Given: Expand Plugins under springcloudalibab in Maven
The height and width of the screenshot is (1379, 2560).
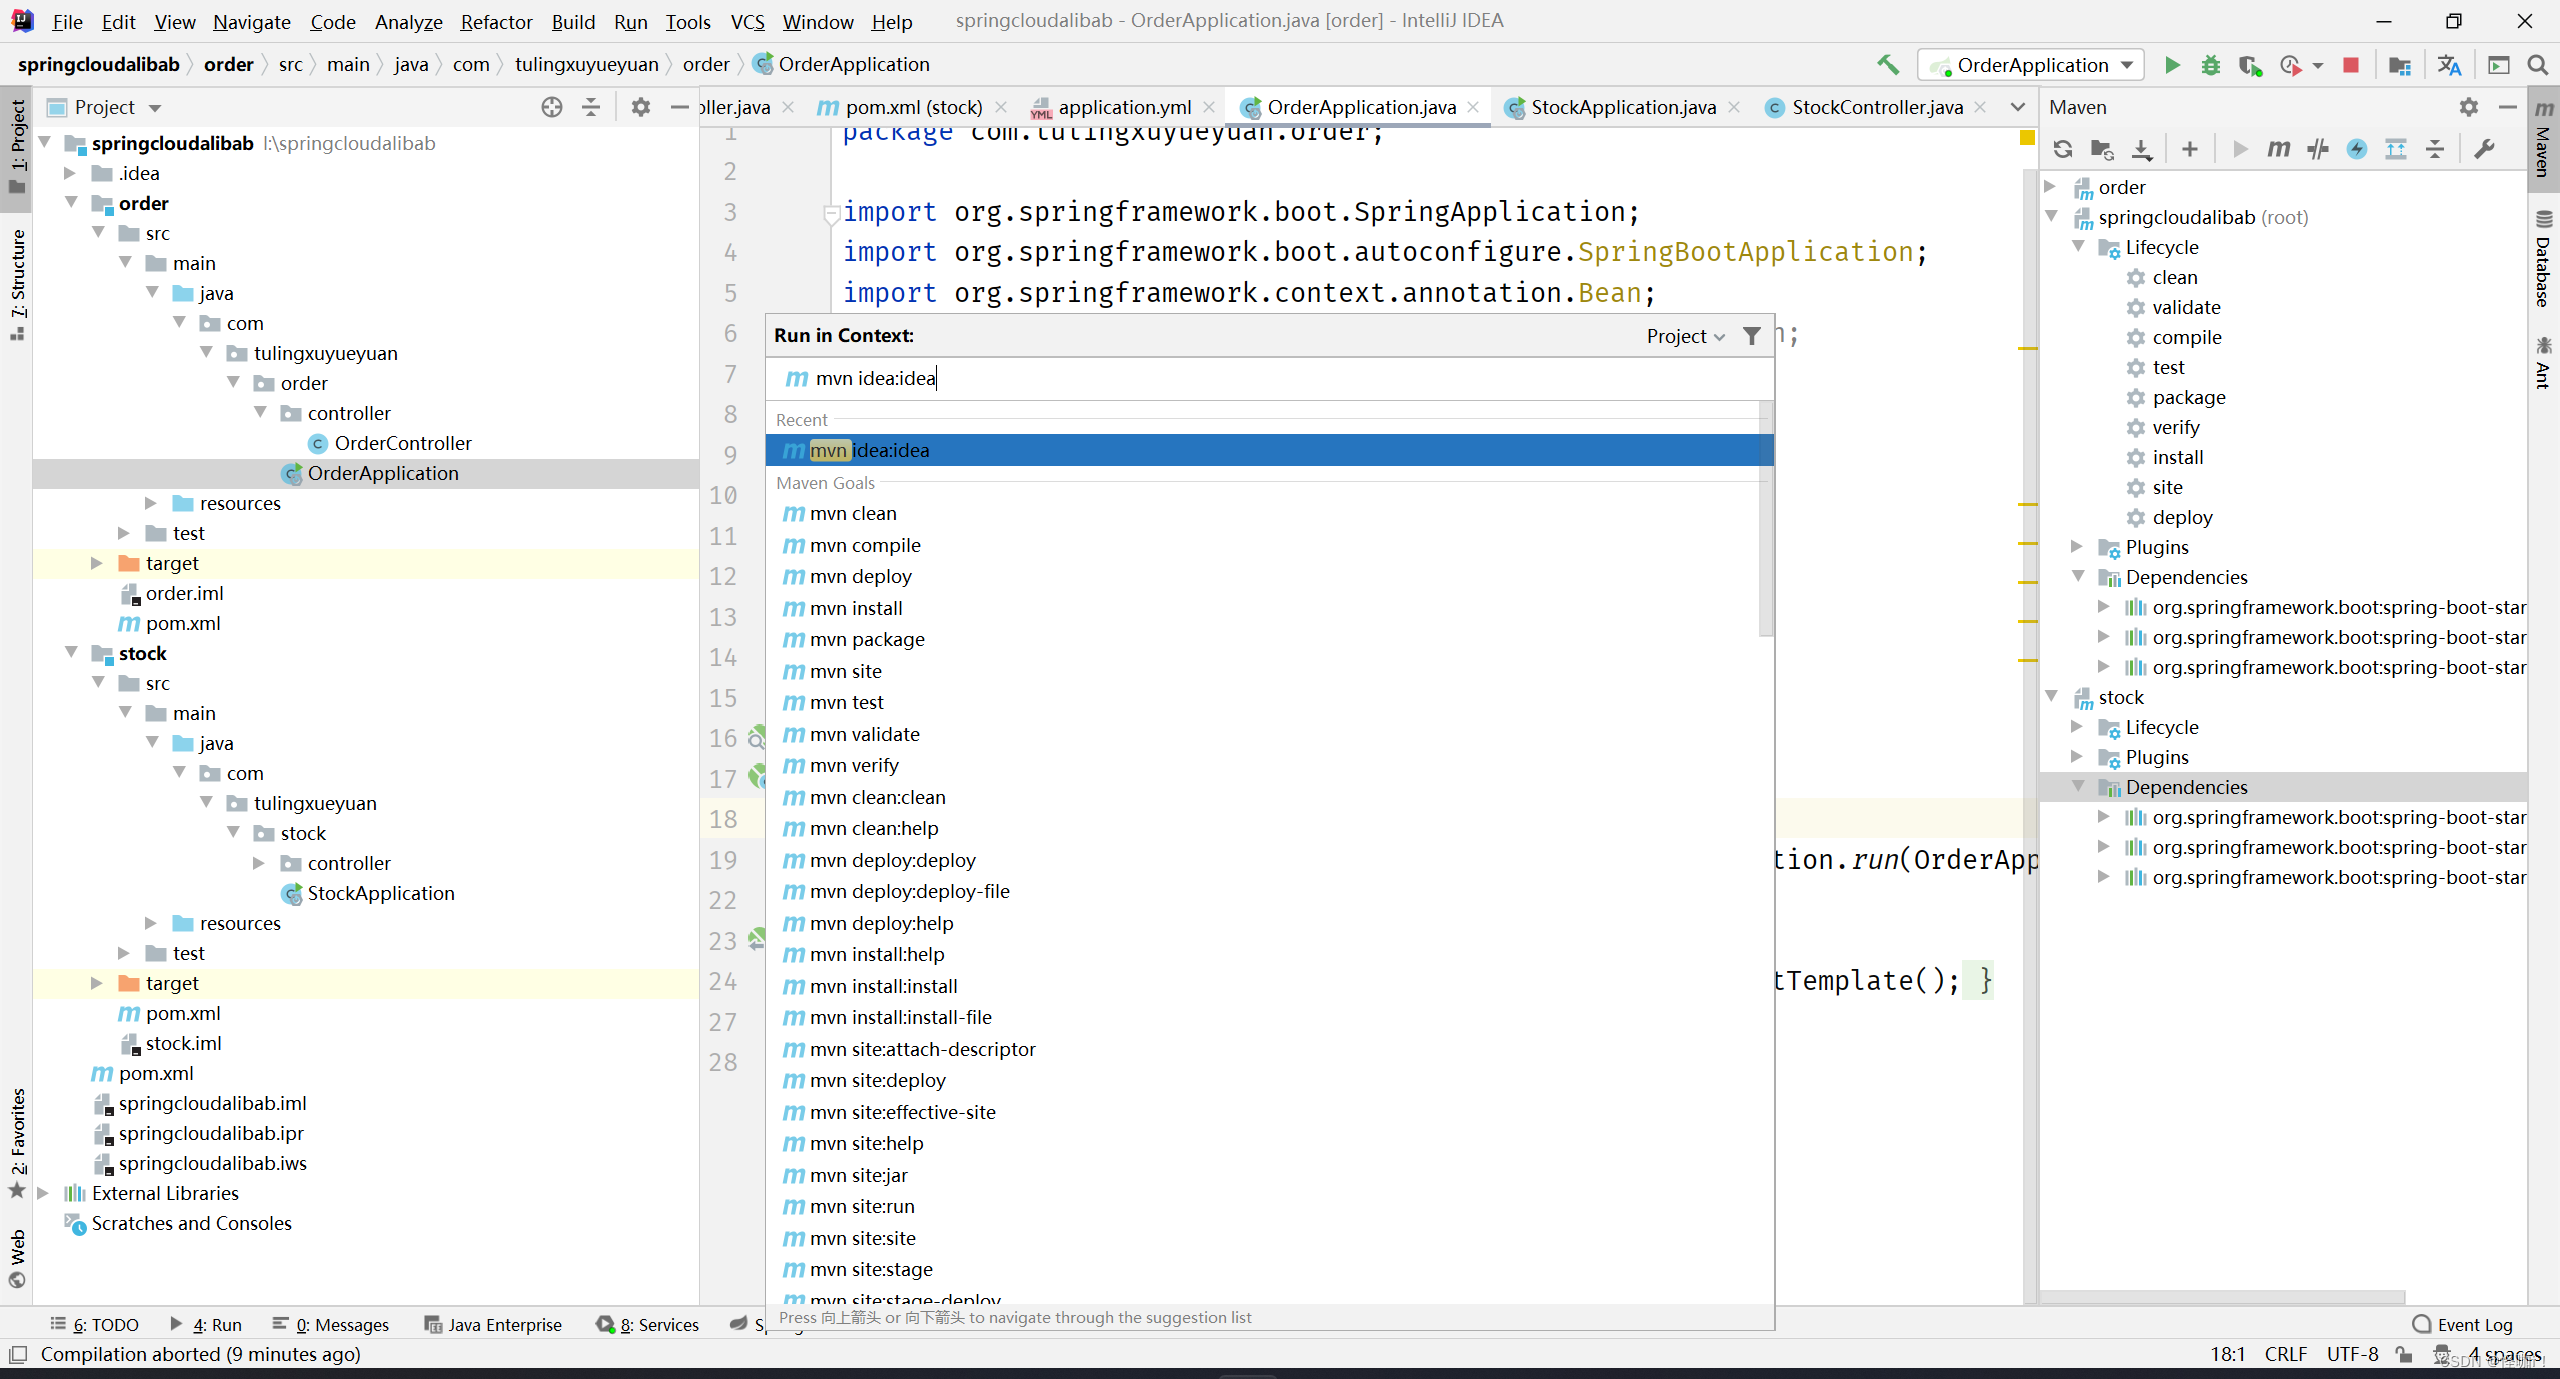Looking at the screenshot, I should (x=2076, y=547).
